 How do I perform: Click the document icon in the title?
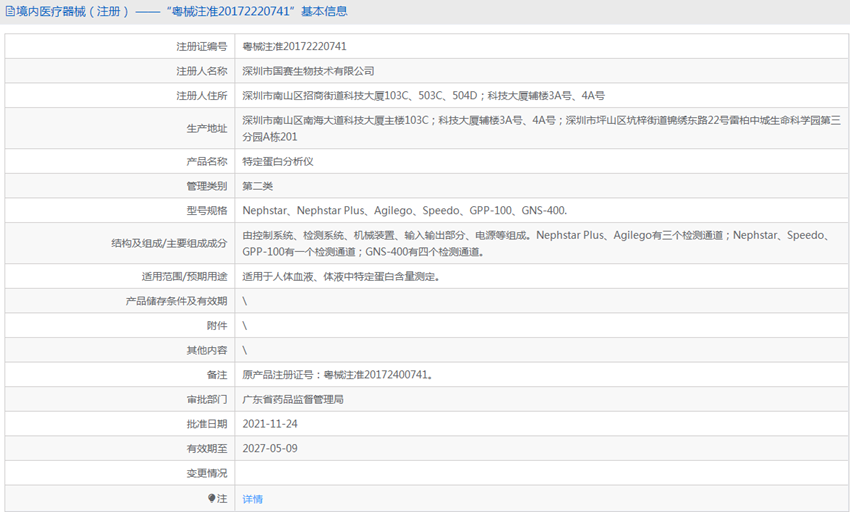point(10,11)
